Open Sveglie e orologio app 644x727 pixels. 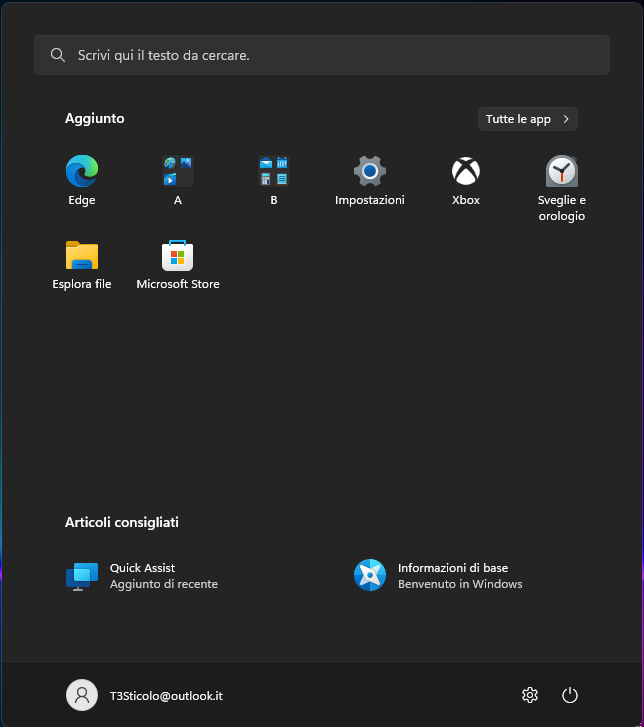[562, 188]
